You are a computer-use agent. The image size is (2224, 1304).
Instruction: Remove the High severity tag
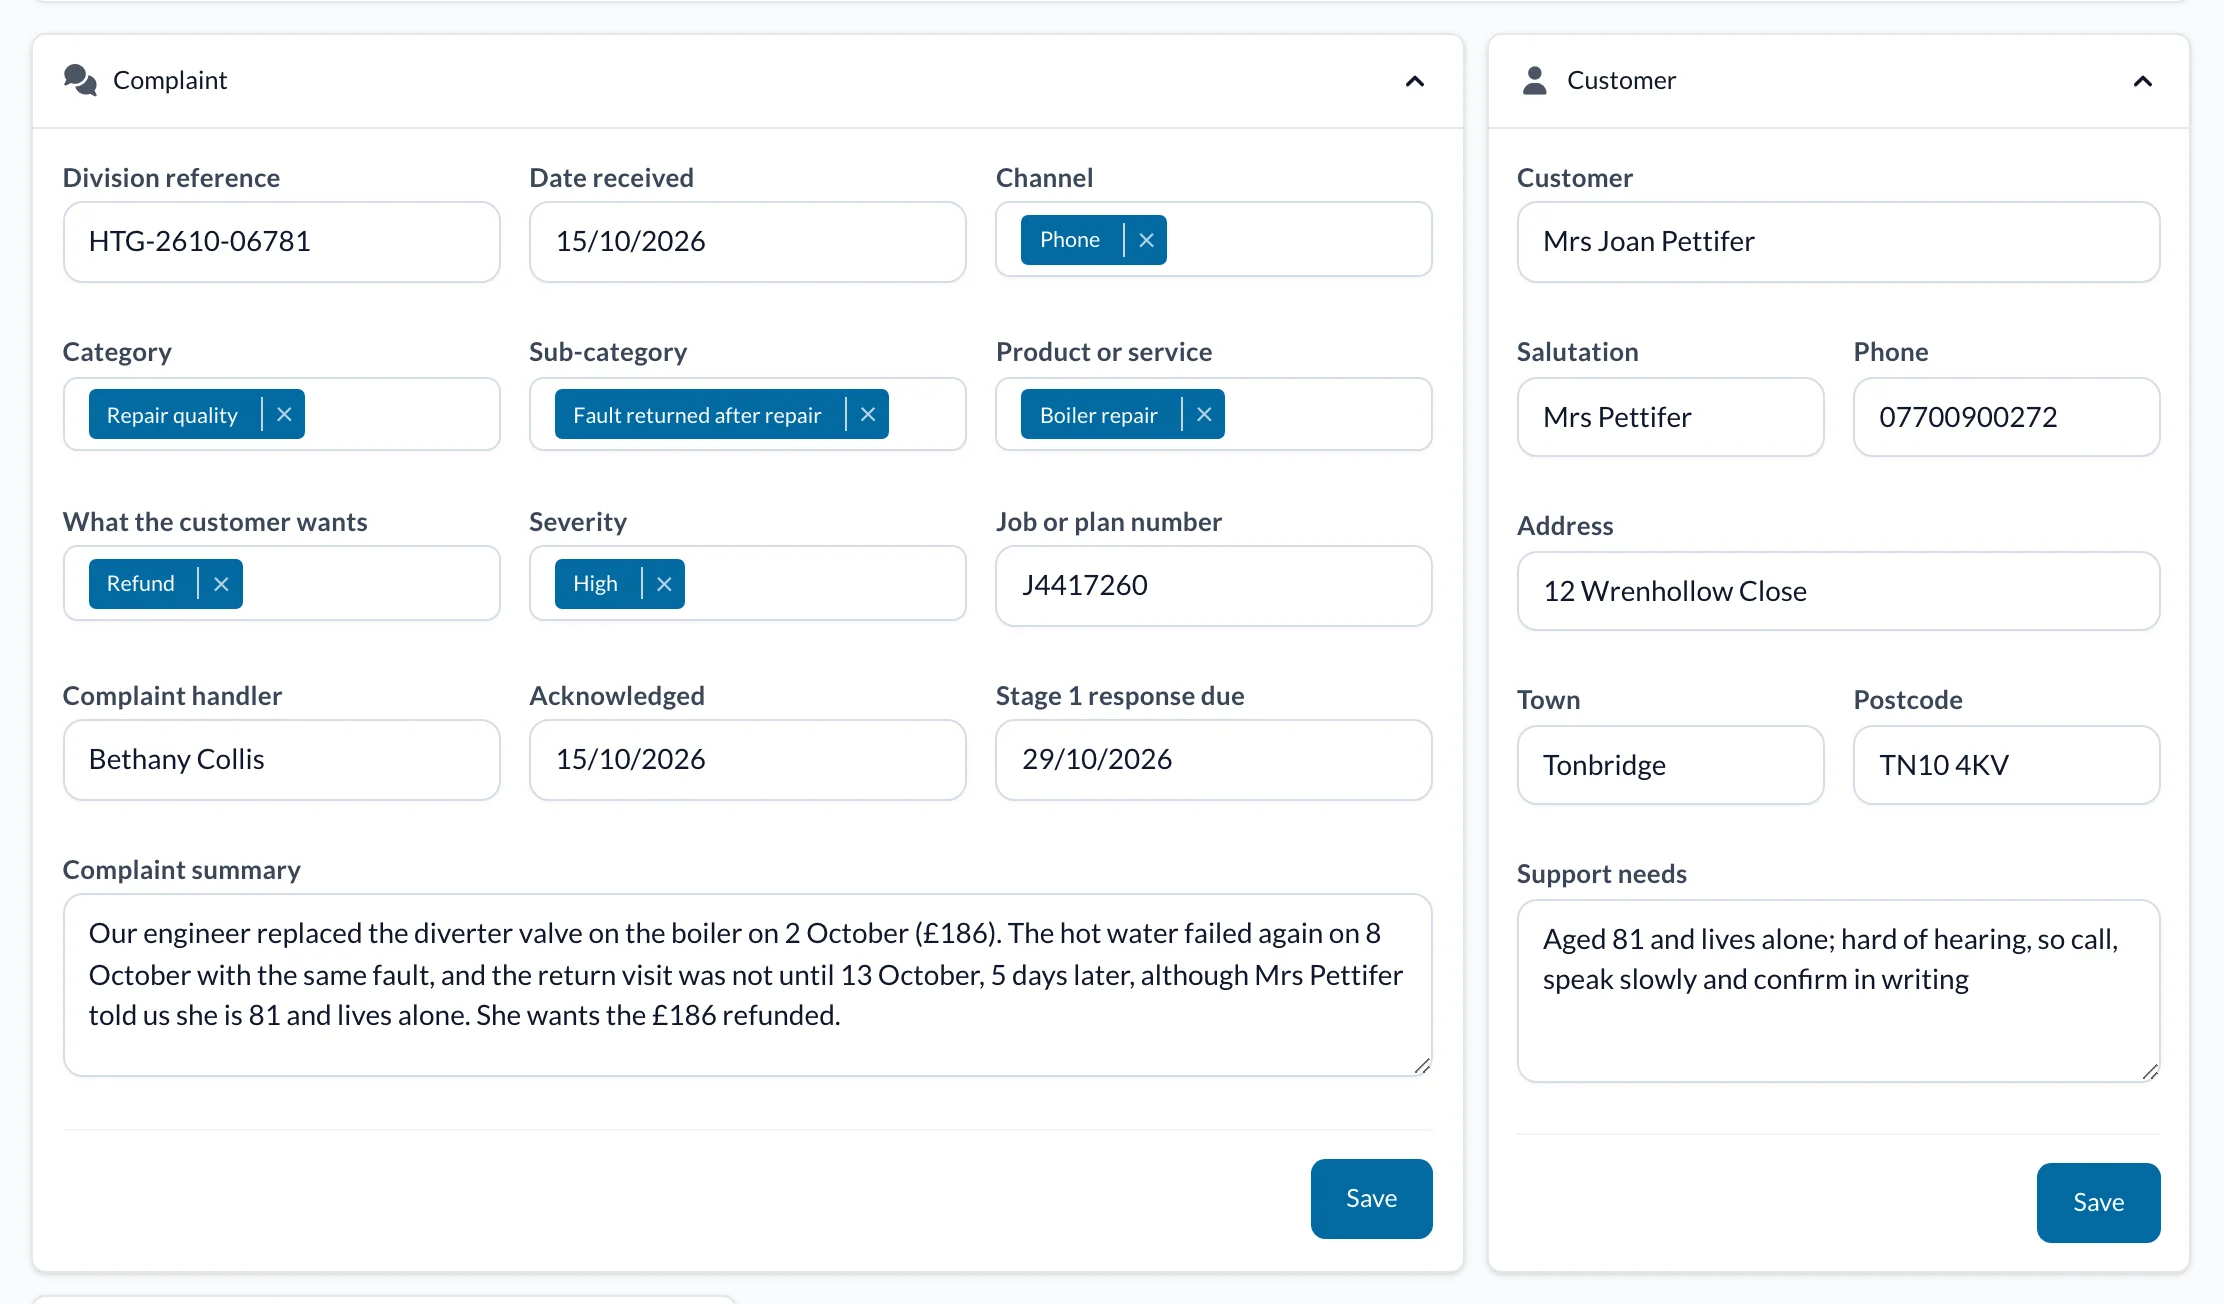coord(664,584)
